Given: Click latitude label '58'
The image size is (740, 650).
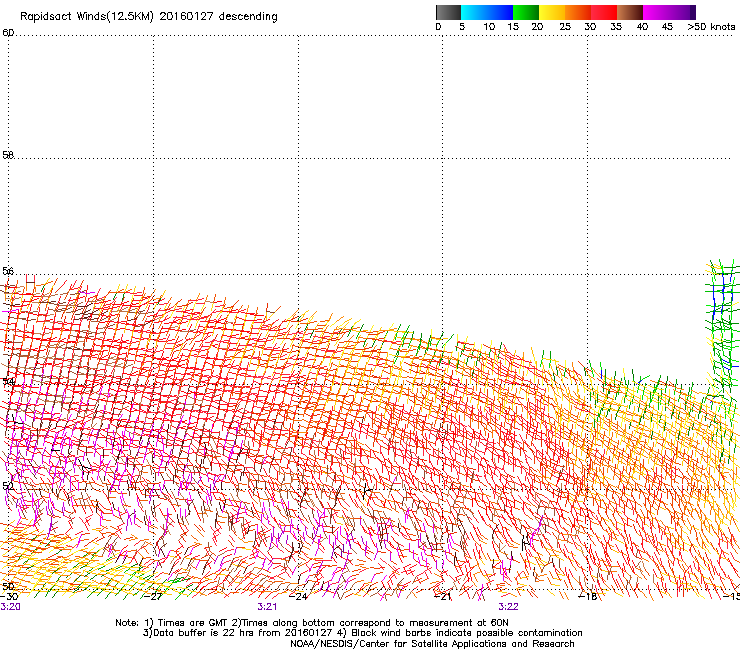Looking at the screenshot, I should (x=8, y=155).
